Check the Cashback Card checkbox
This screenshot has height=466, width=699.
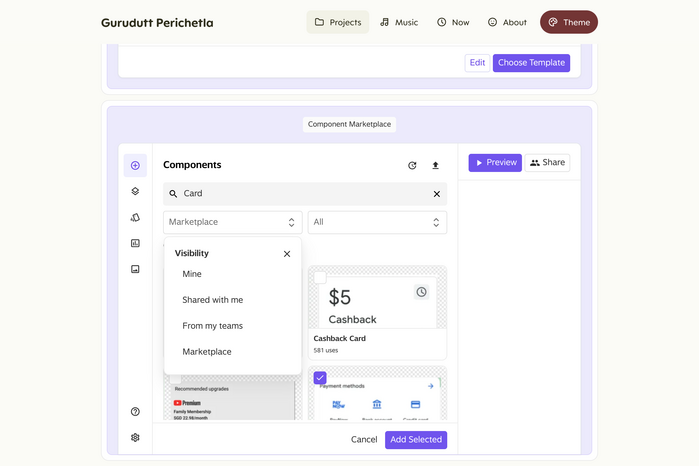320,277
